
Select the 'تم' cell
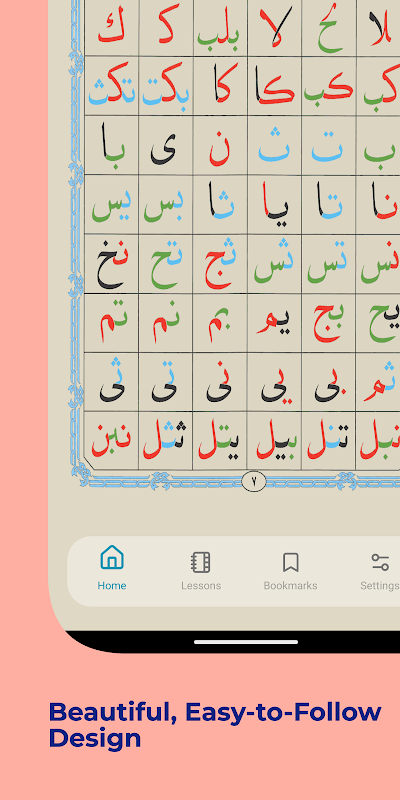(x=111, y=323)
